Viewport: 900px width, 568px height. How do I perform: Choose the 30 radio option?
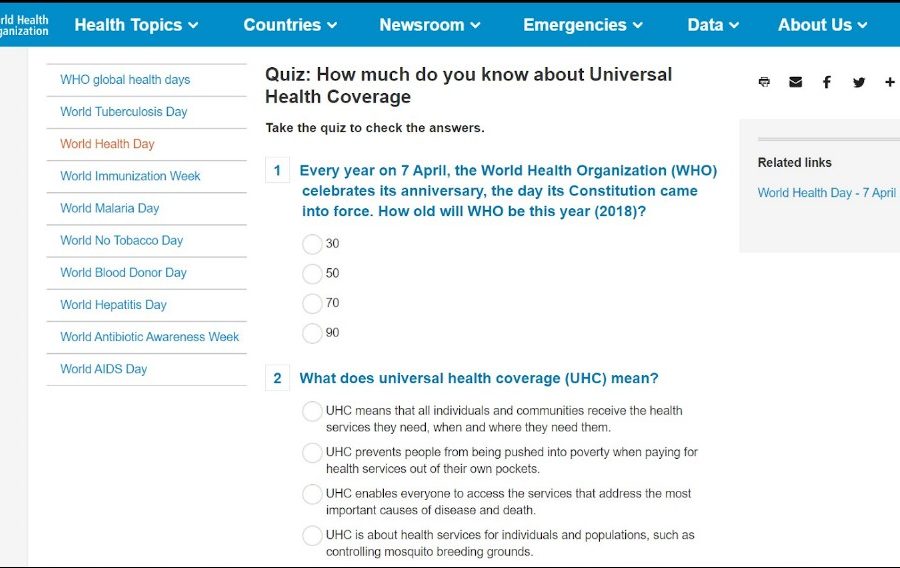coord(312,244)
